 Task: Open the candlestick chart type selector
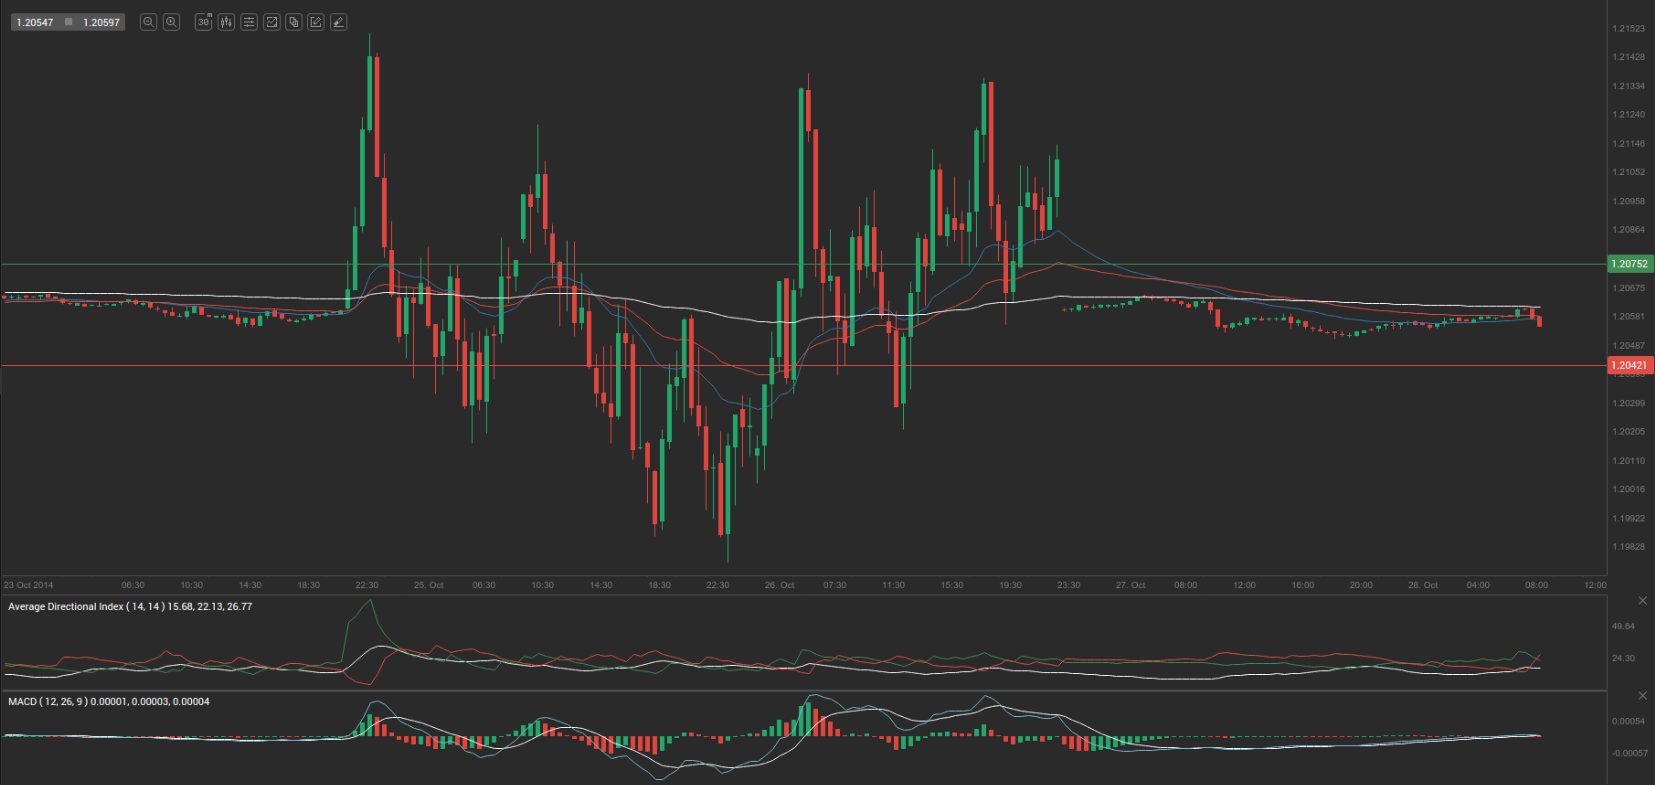[x=226, y=22]
